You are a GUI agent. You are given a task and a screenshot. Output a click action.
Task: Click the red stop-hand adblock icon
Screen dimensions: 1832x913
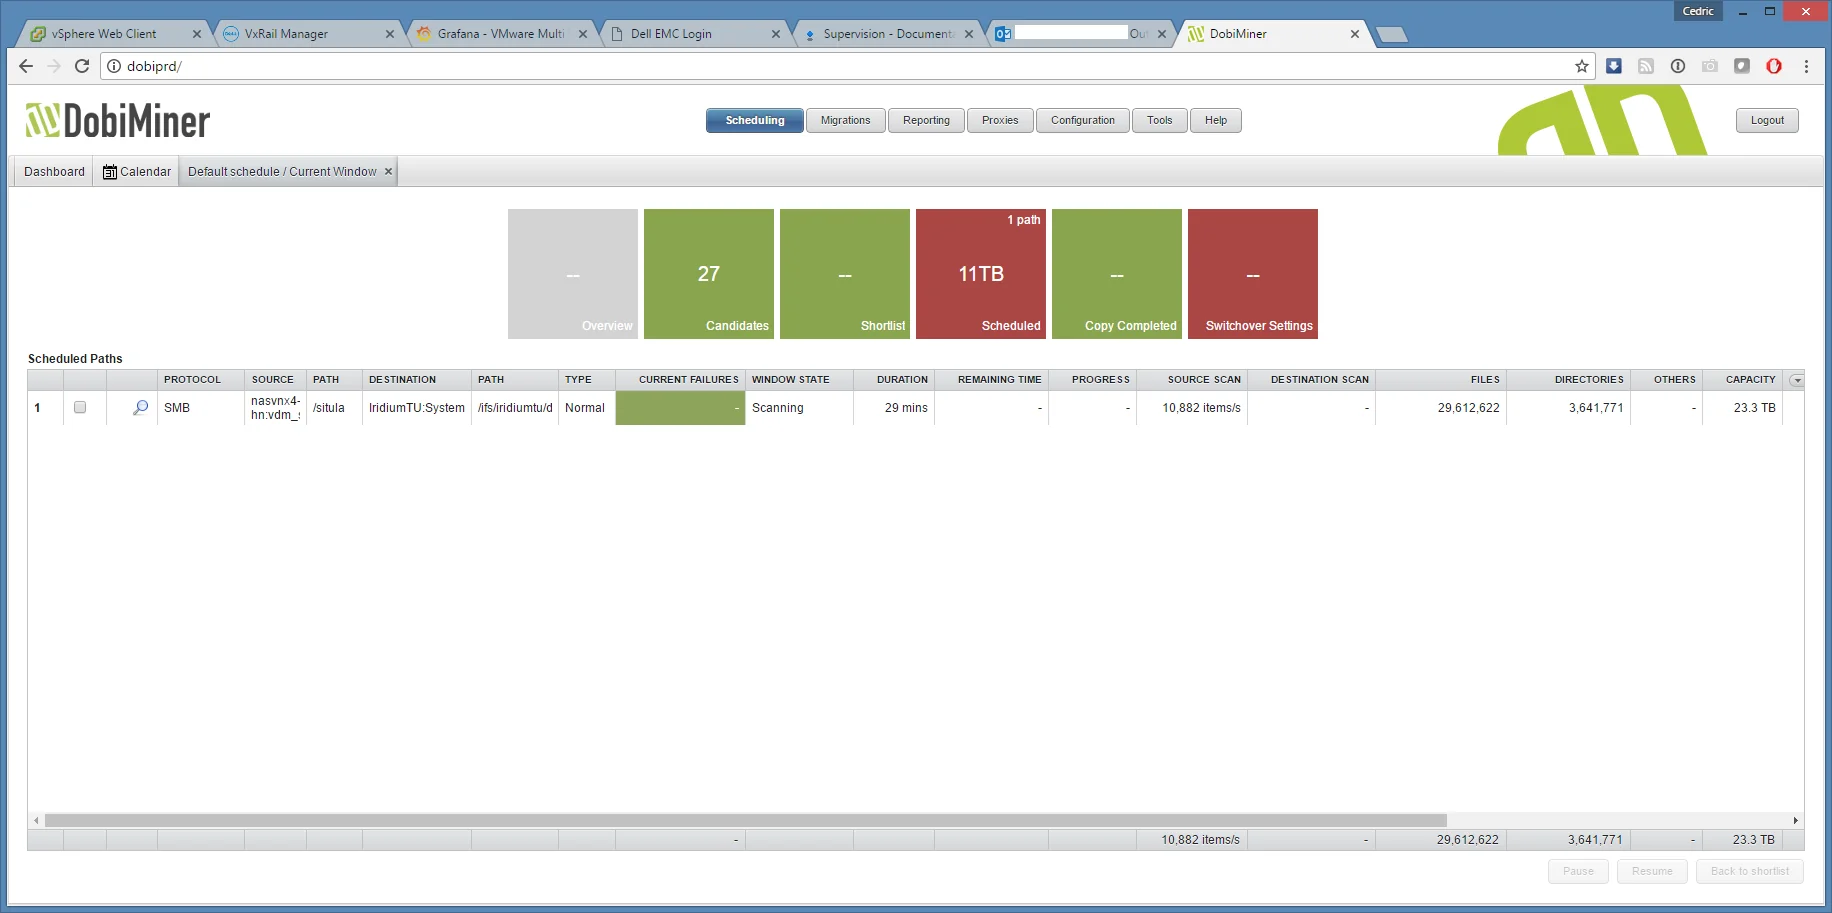[x=1774, y=66]
